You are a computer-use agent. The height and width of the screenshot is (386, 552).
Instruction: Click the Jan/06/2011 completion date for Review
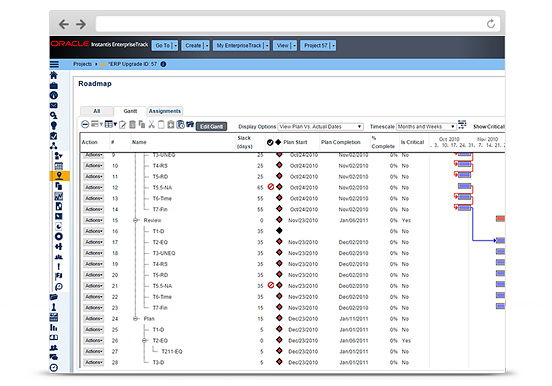click(x=353, y=220)
